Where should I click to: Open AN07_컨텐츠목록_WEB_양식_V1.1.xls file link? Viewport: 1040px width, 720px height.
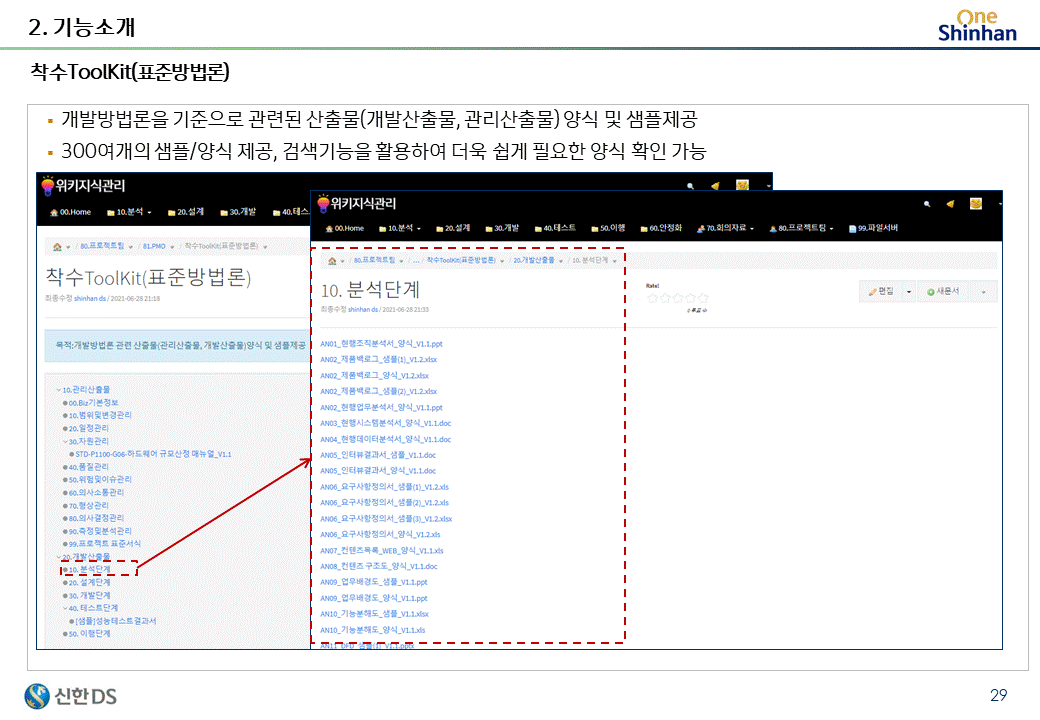pyautogui.click(x=381, y=551)
